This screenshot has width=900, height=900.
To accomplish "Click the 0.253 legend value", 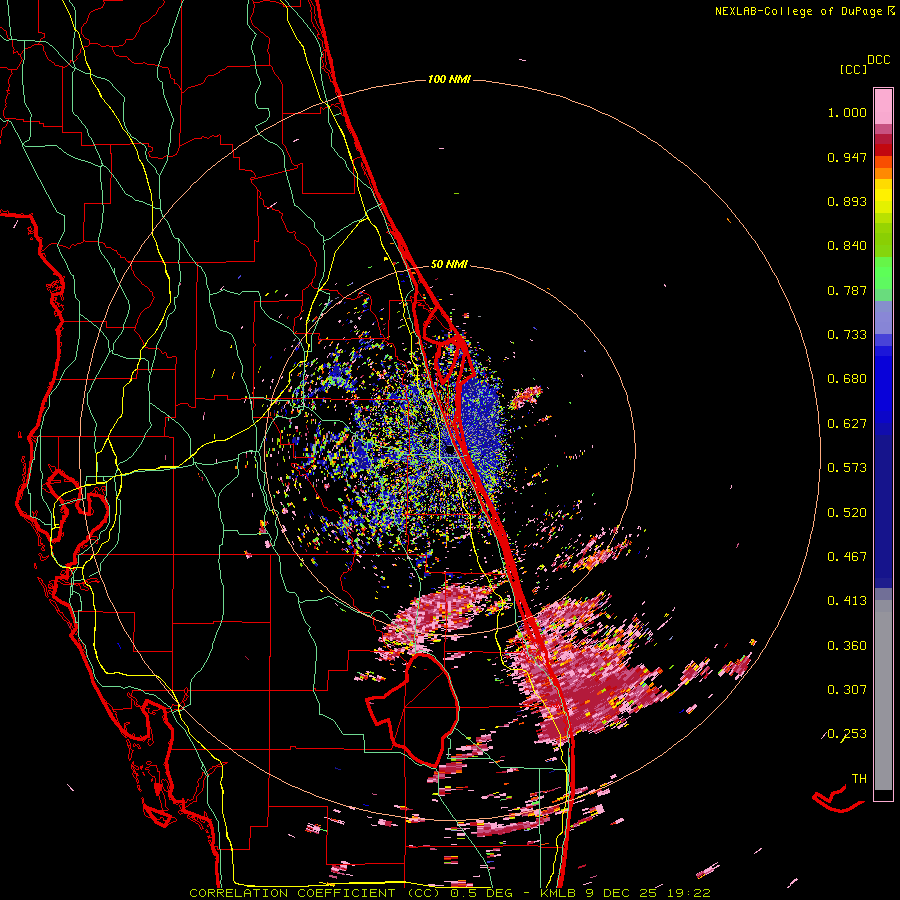I will [847, 734].
